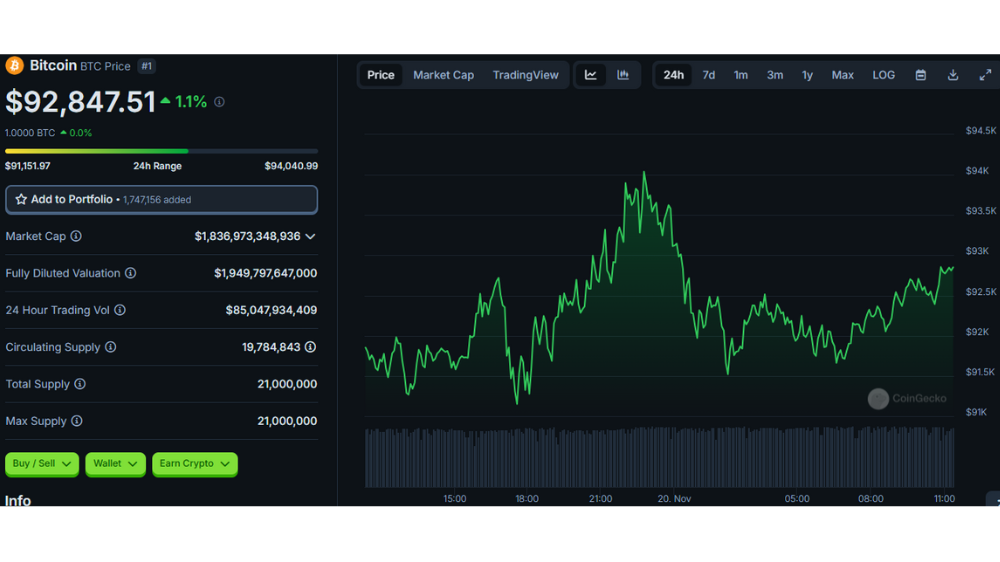This screenshot has height=562, width=1000.
Task: Toggle LOG scale on chart
Action: coord(883,75)
